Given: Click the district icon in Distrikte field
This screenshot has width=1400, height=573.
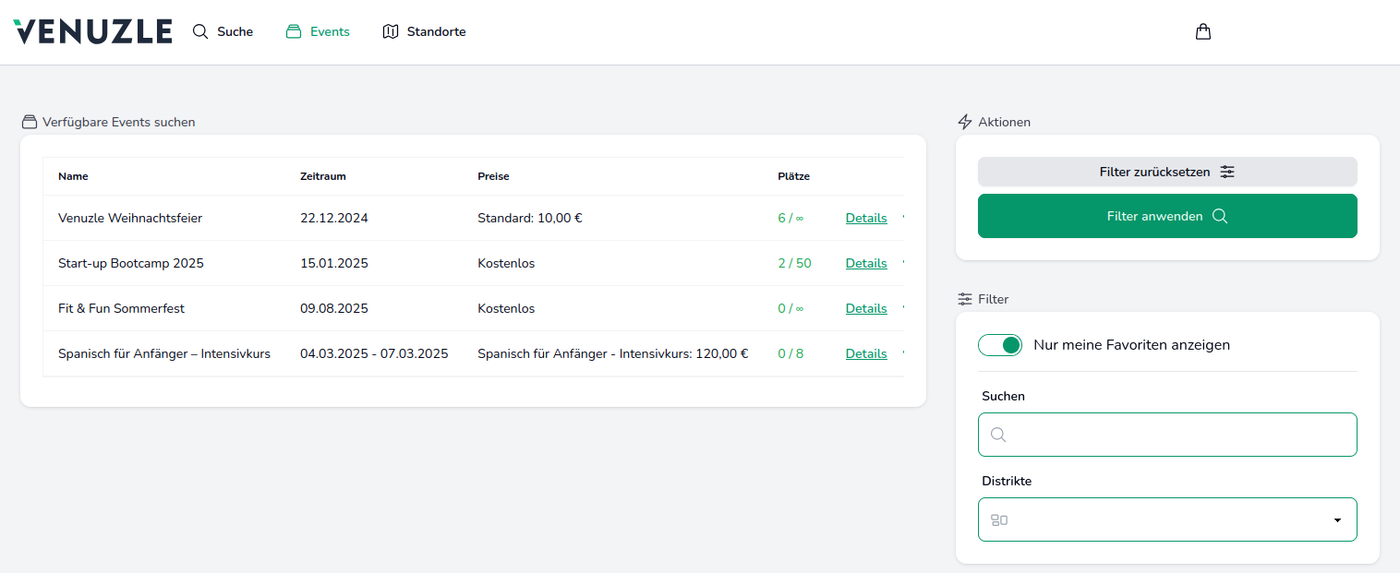Looking at the screenshot, I should [x=999, y=520].
